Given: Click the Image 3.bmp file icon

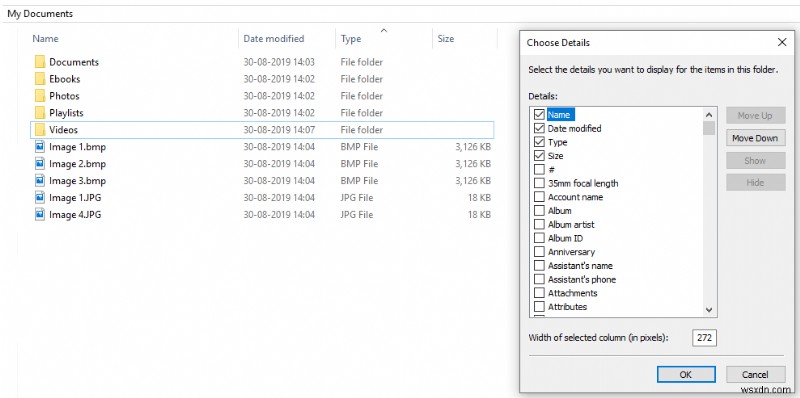Looking at the screenshot, I should pyautogui.click(x=40, y=181).
